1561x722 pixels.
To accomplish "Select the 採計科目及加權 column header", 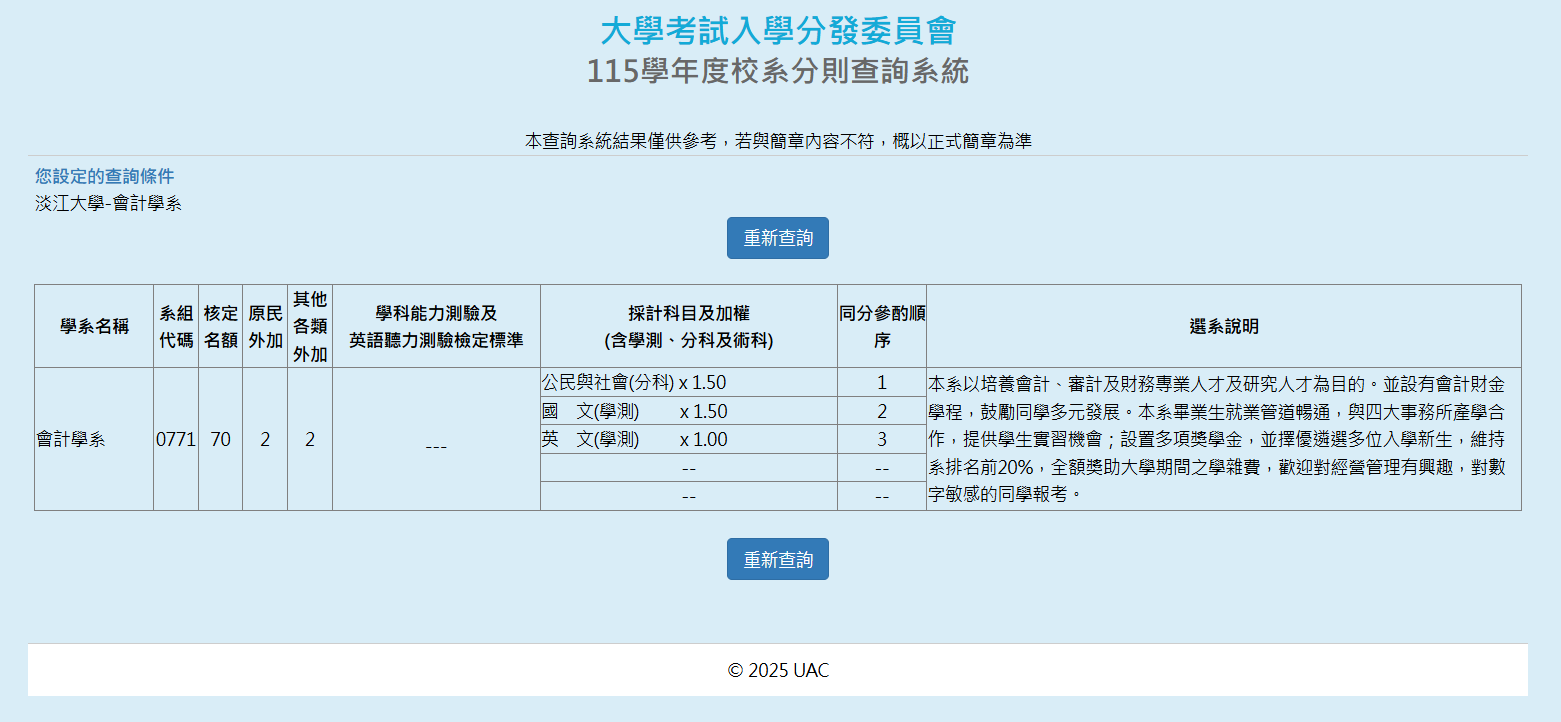I will [x=688, y=326].
